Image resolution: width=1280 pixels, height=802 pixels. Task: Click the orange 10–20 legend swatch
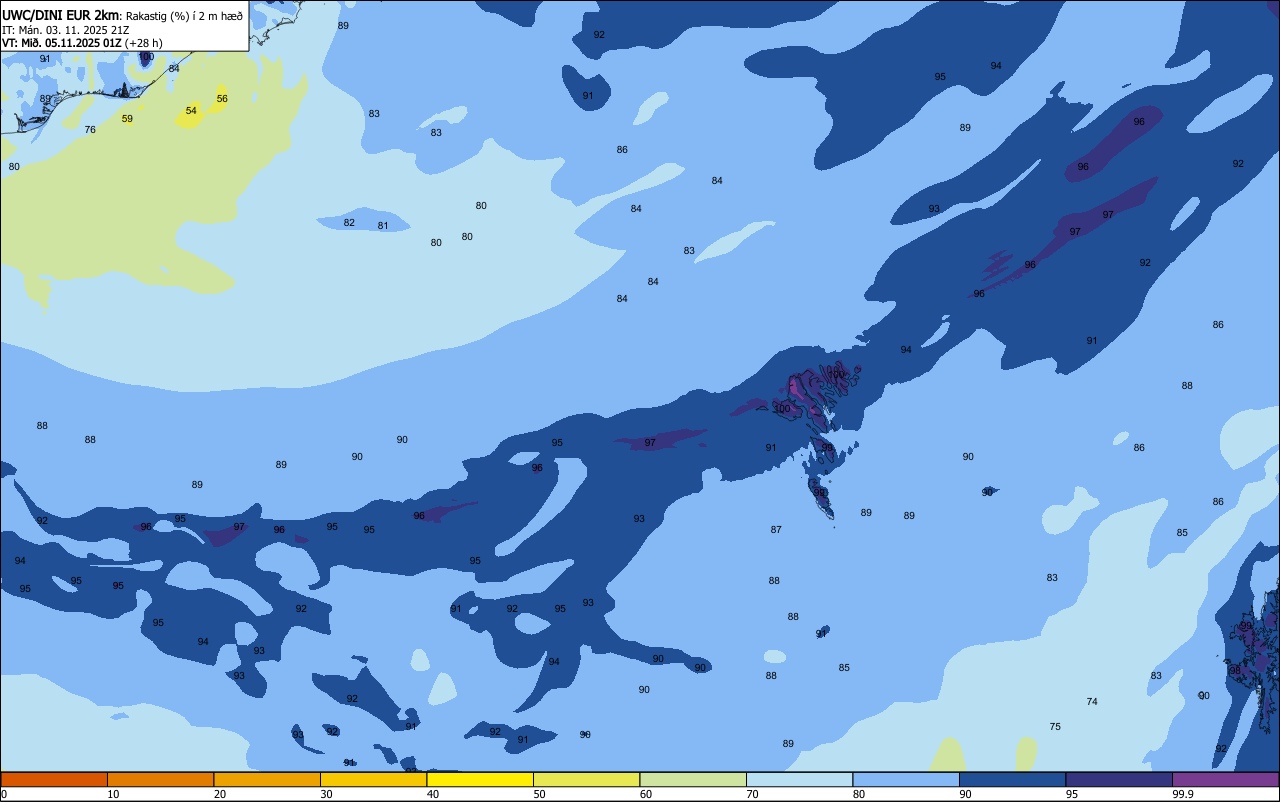160,779
